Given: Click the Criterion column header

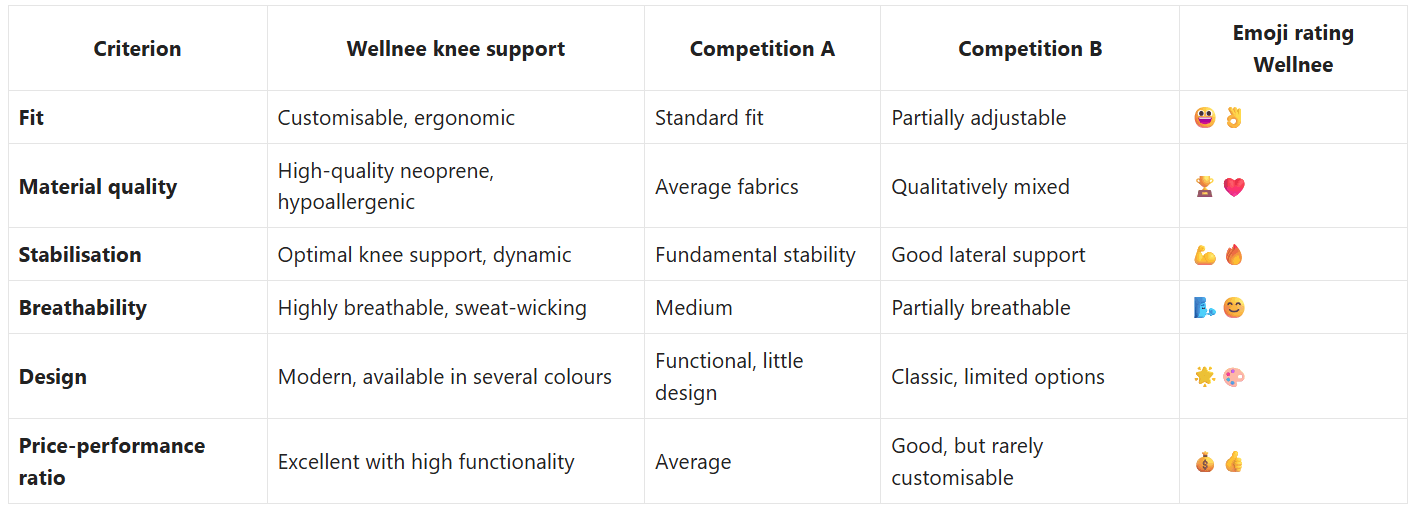Looking at the screenshot, I should (138, 49).
